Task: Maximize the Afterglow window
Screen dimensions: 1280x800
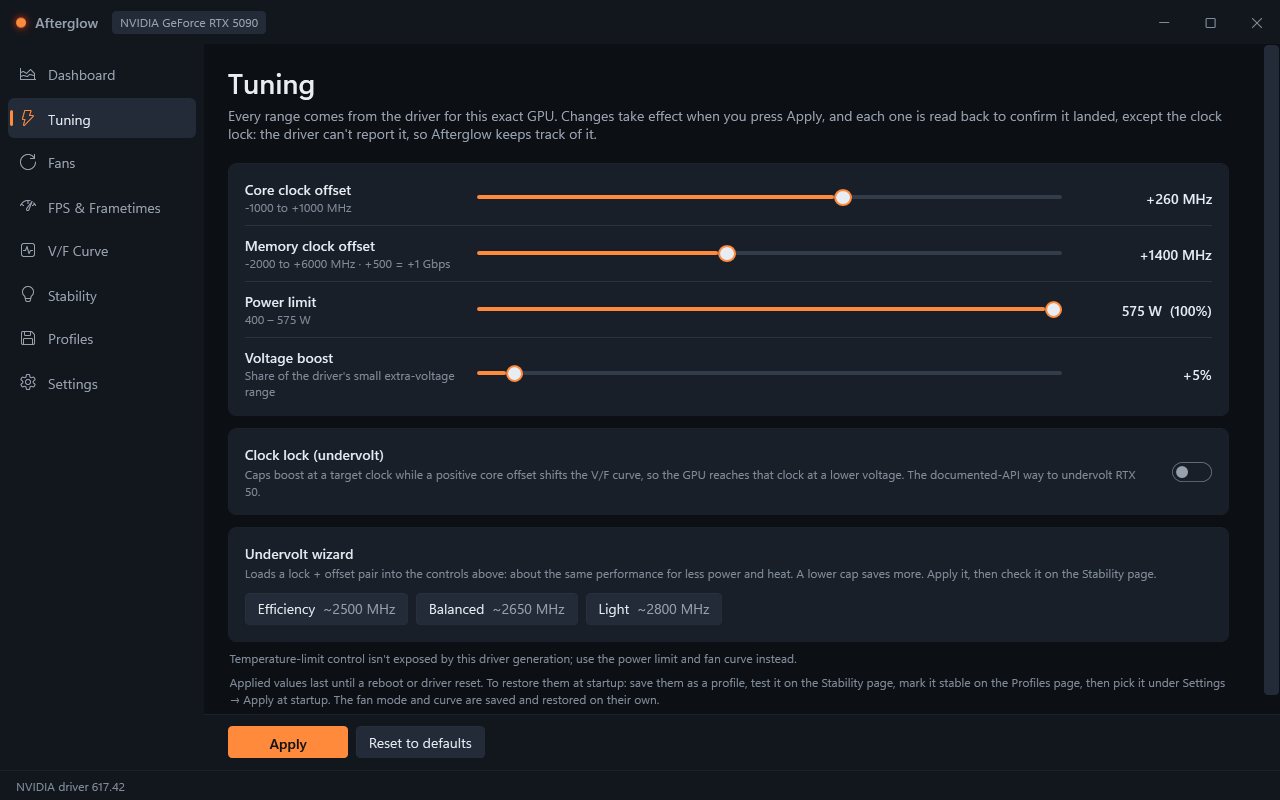Action: [x=1210, y=23]
